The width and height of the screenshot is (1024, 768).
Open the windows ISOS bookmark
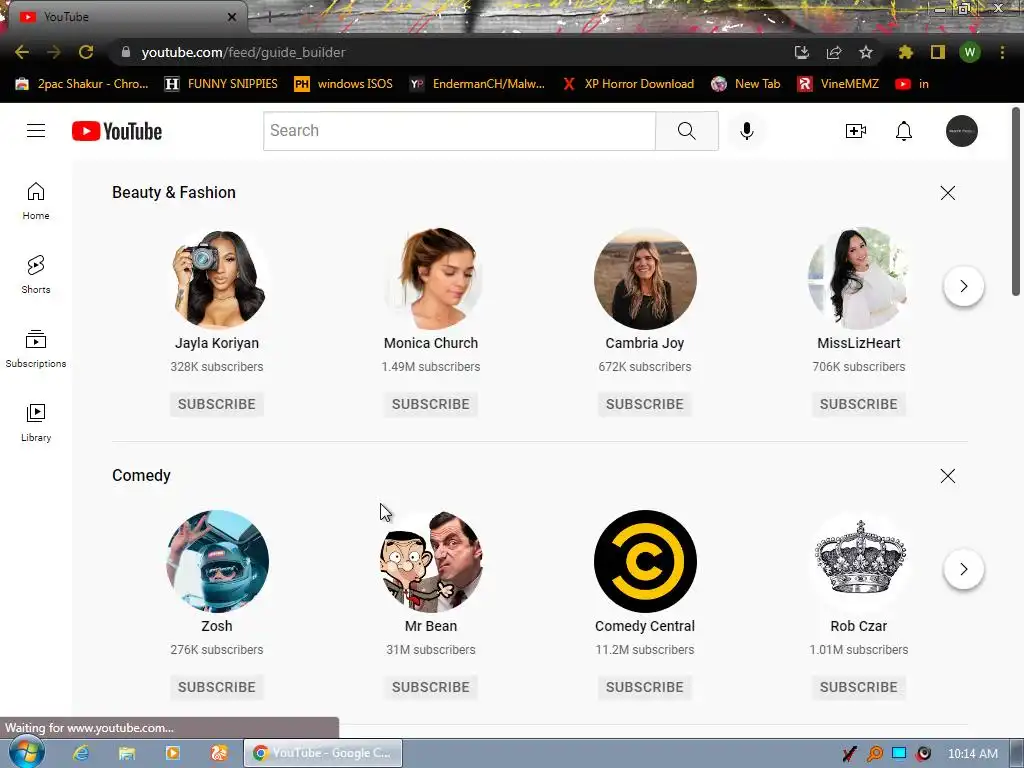point(344,84)
